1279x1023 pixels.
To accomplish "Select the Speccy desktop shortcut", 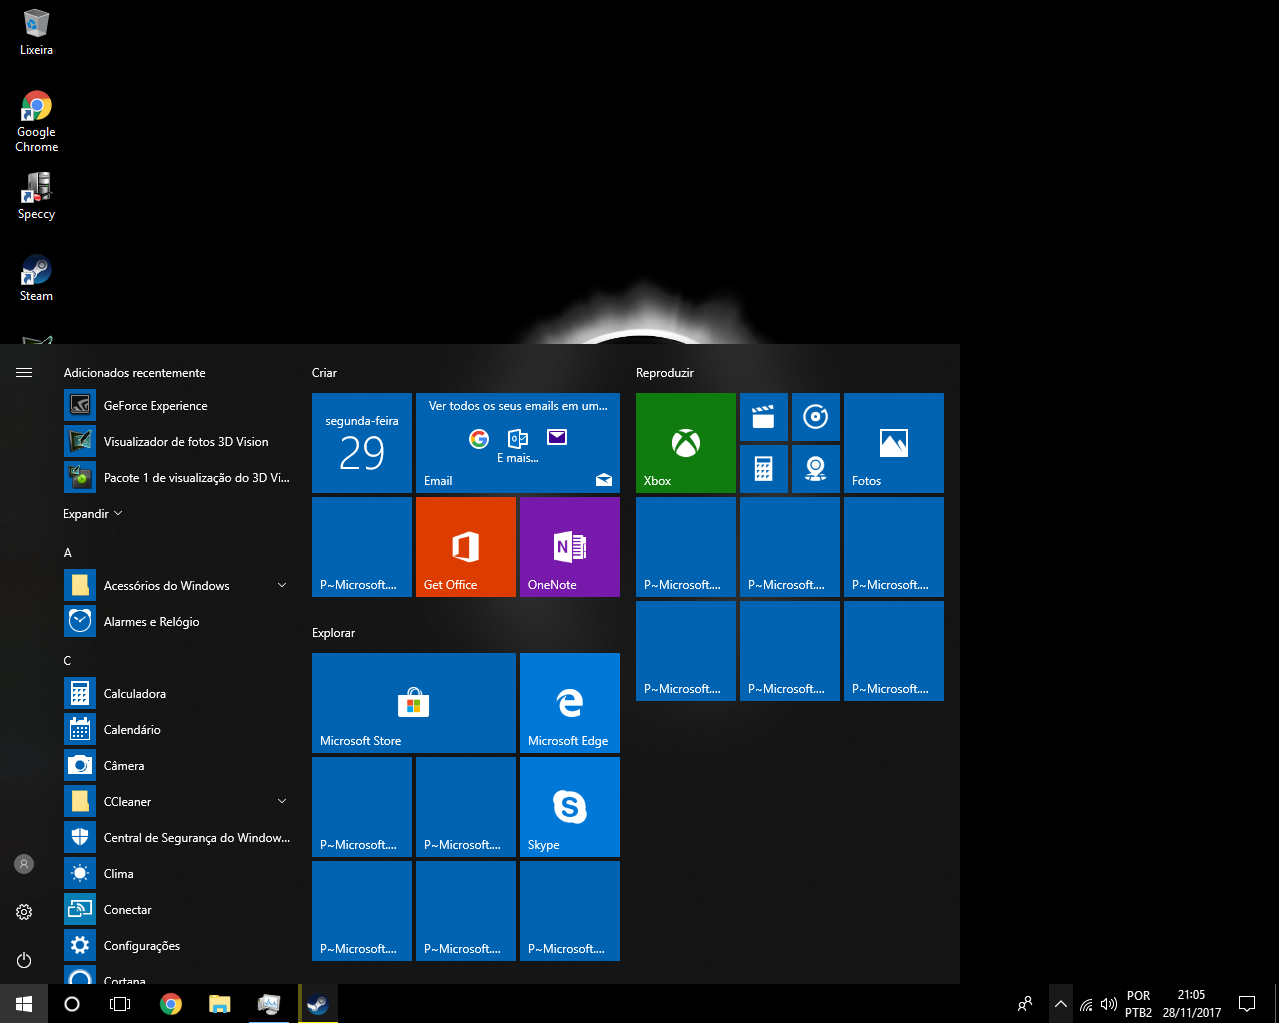I will click(x=36, y=196).
